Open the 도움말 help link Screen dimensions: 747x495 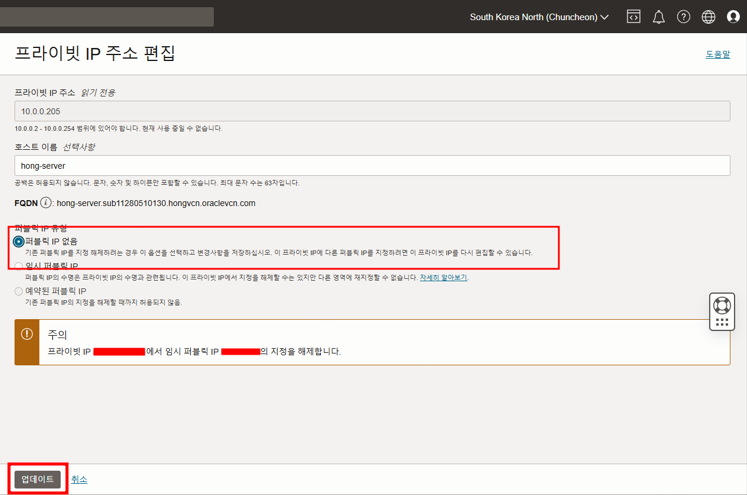[x=717, y=54]
